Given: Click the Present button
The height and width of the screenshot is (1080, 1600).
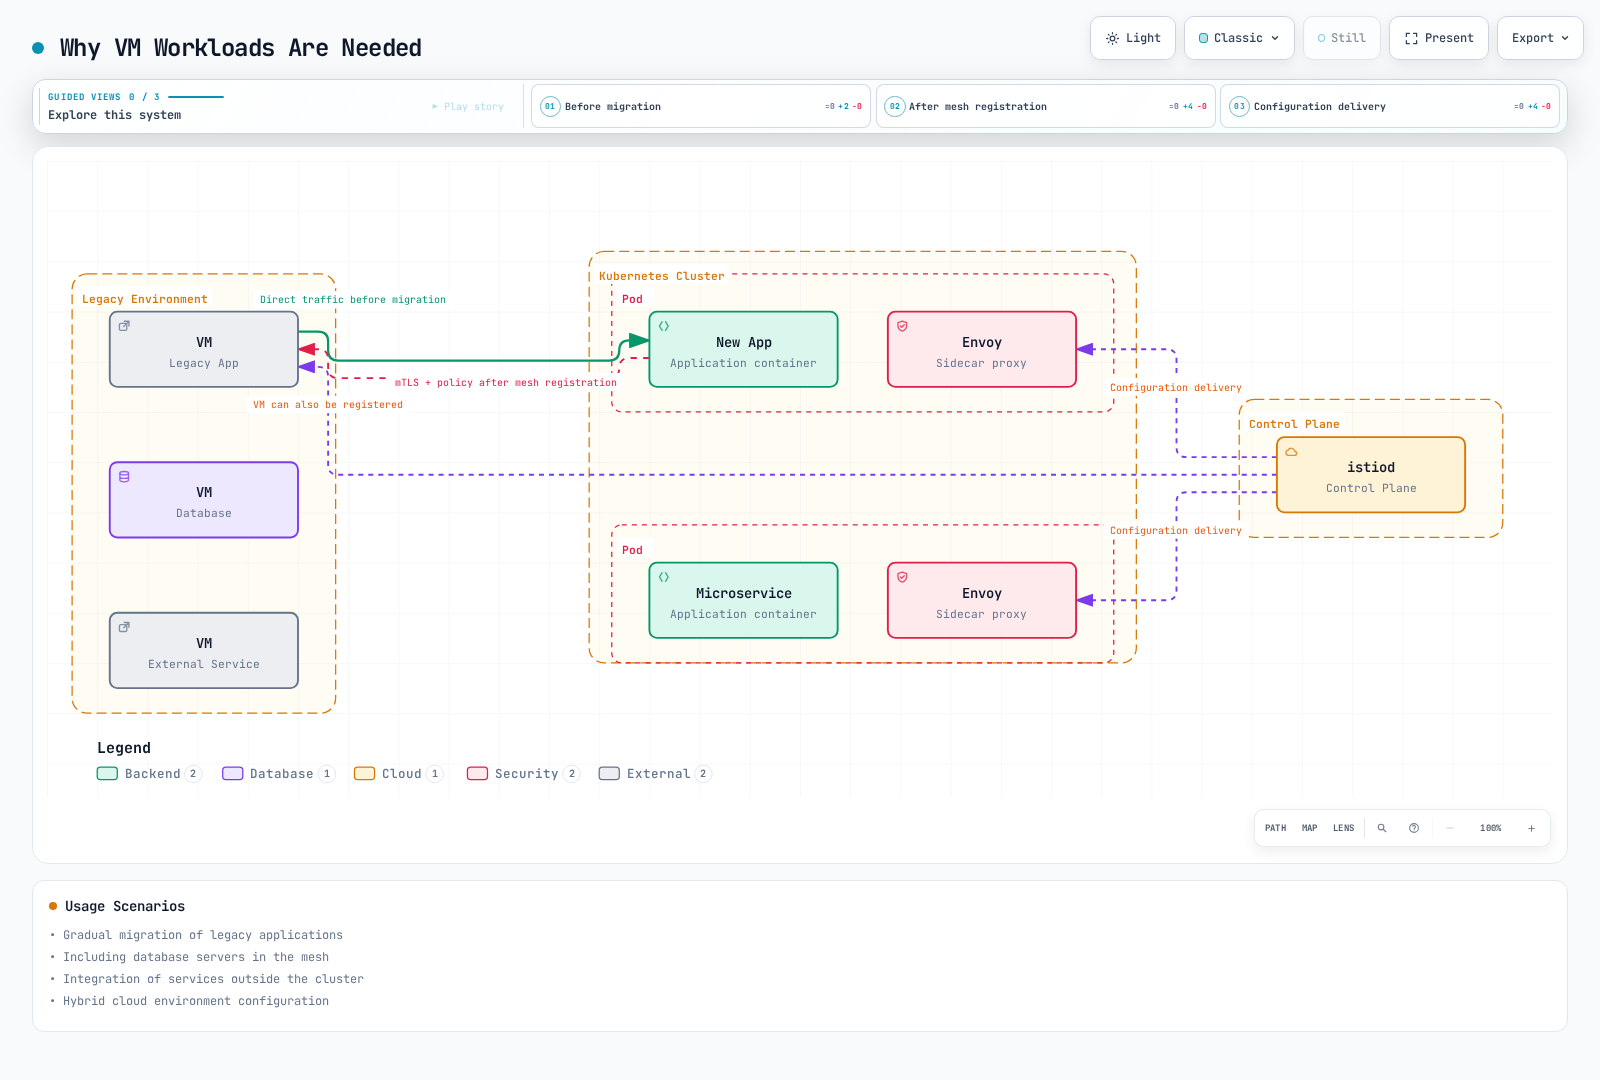Looking at the screenshot, I should [x=1439, y=38].
